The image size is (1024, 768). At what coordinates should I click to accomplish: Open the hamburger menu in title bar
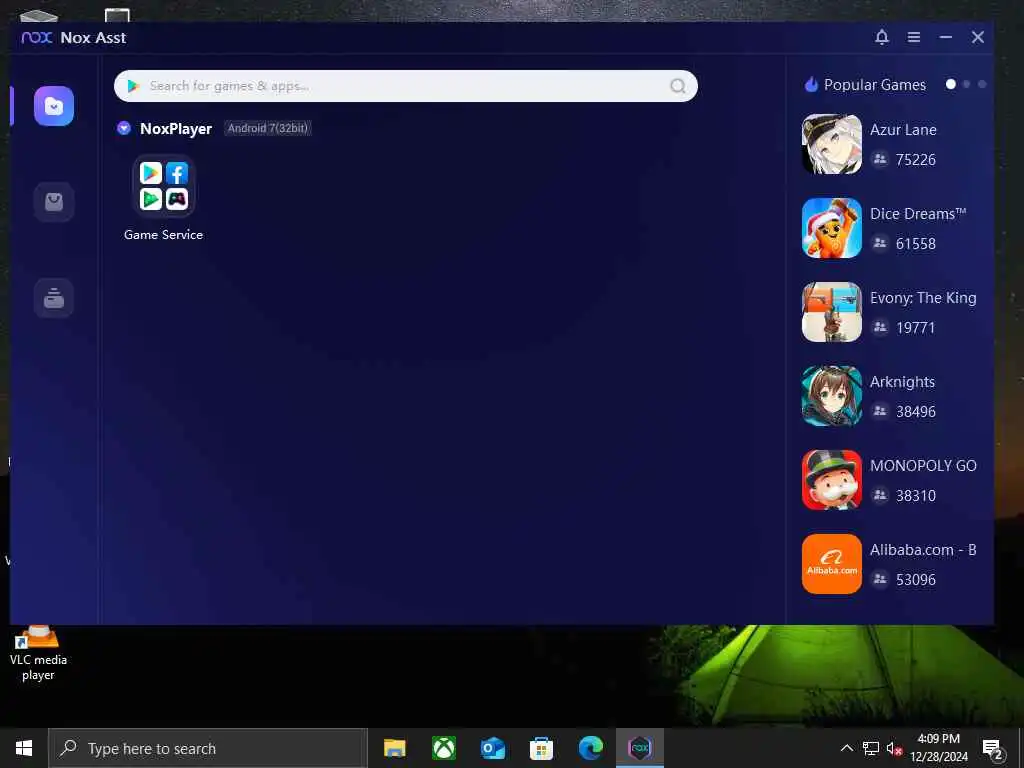[x=914, y=37]
